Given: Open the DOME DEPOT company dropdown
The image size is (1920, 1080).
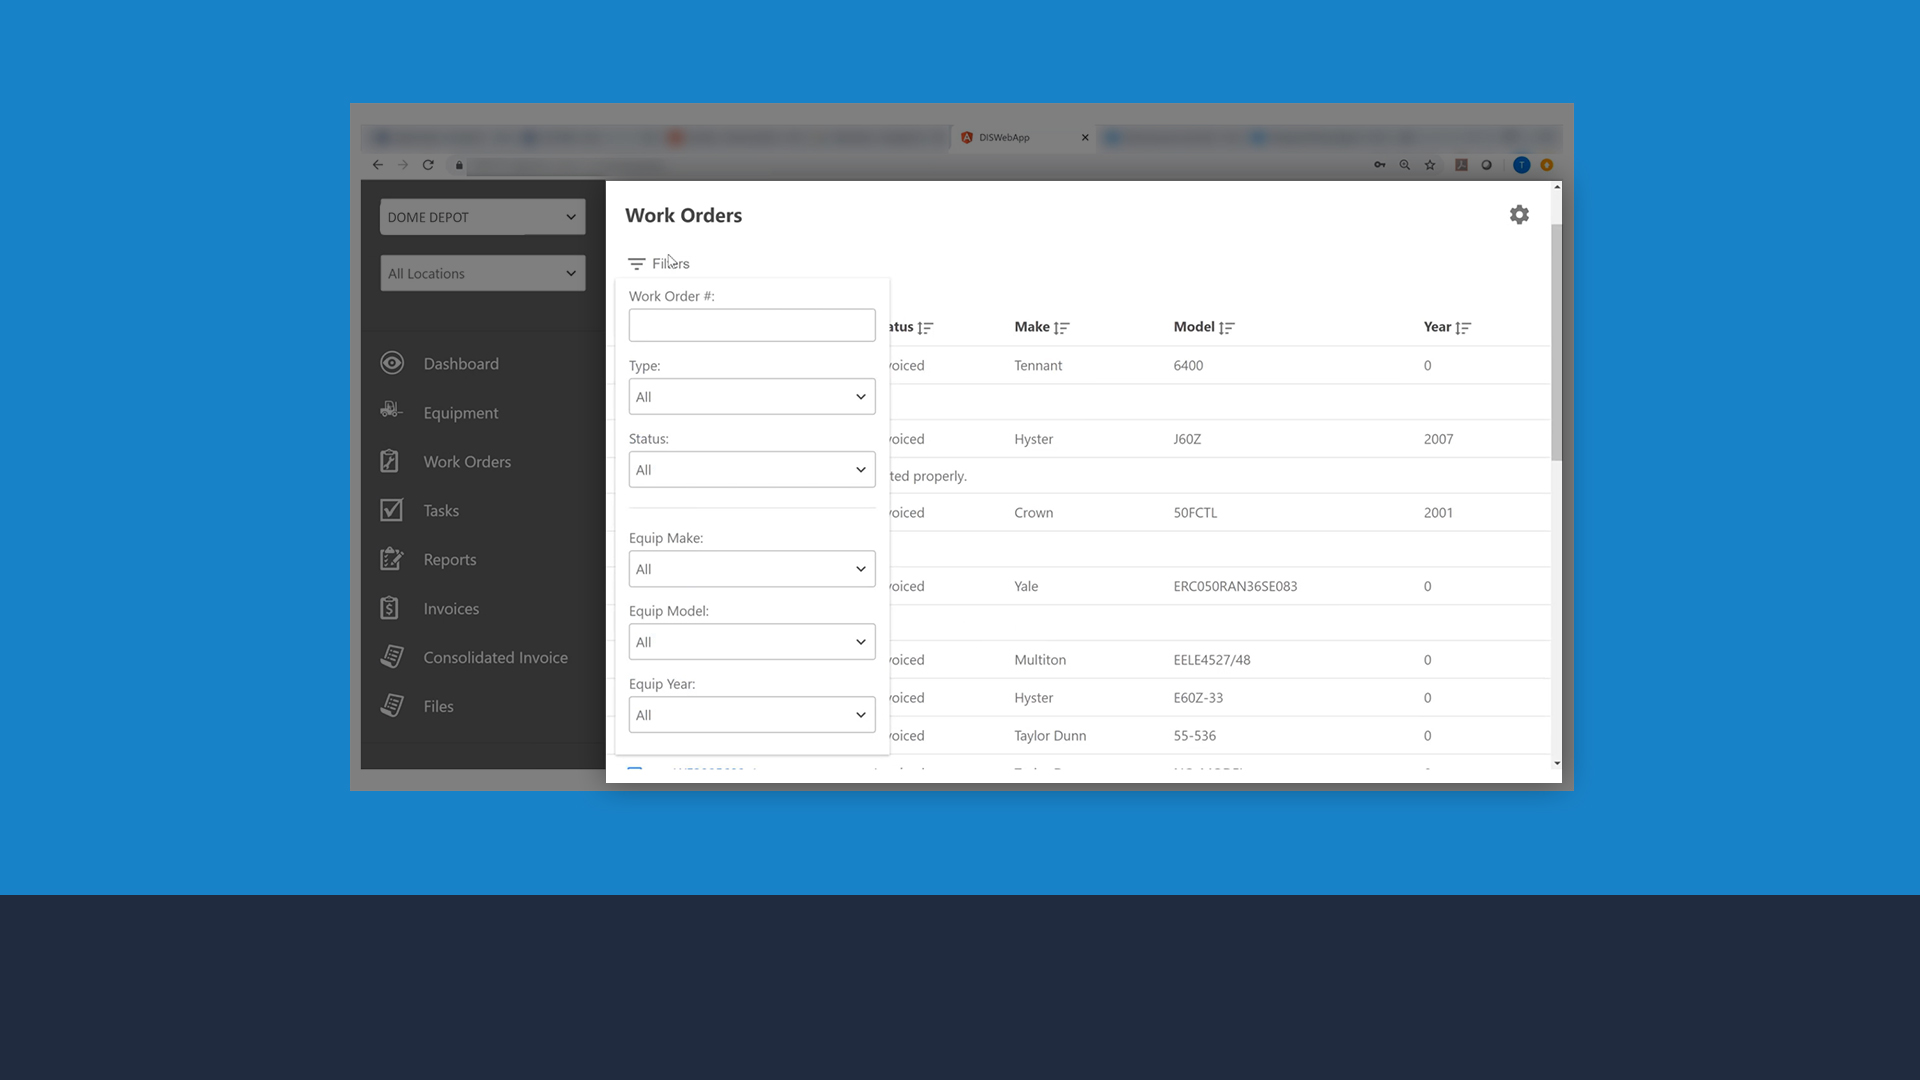Looking at the screenshot, I should [x=482, y=217].
